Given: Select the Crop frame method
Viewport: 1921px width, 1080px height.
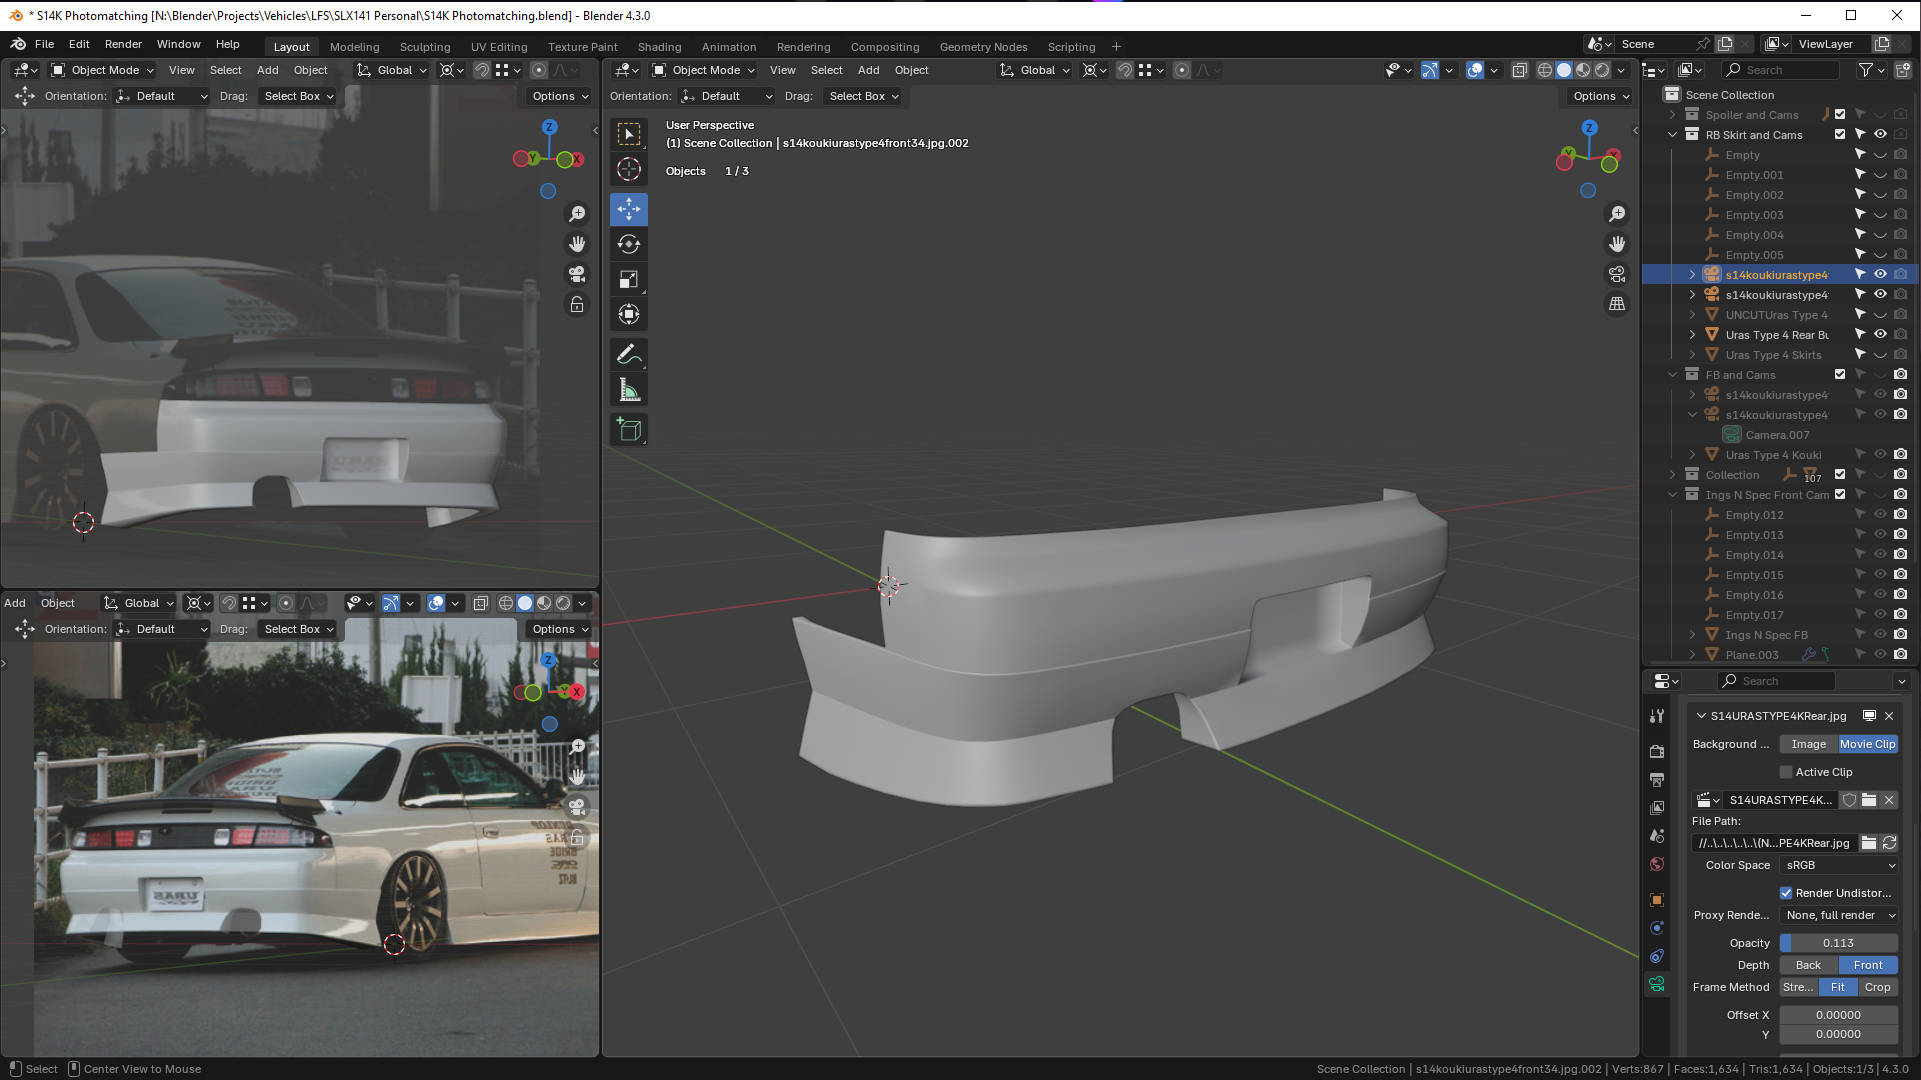Looking at the screenshot, I should 1877,987.
